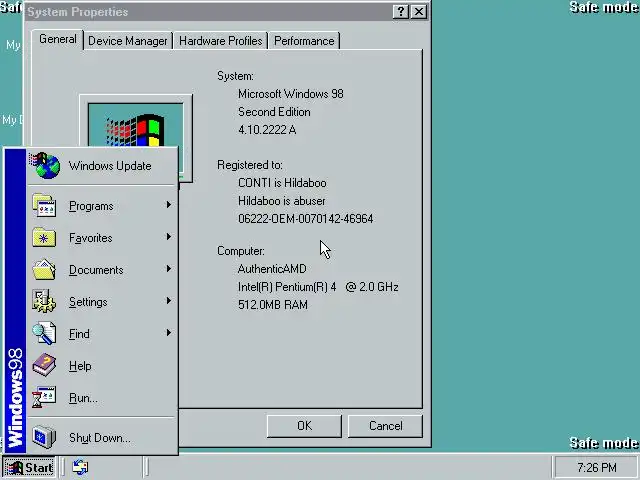
Task: Choose the Documents menu label
Action: coord(96,270)
